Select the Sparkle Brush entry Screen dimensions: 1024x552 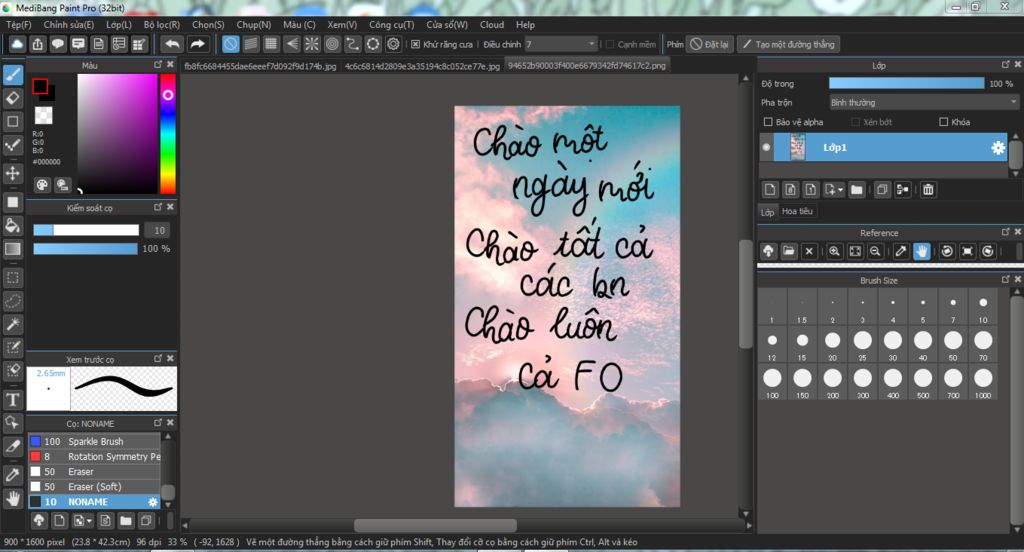(x=95, y=442)
